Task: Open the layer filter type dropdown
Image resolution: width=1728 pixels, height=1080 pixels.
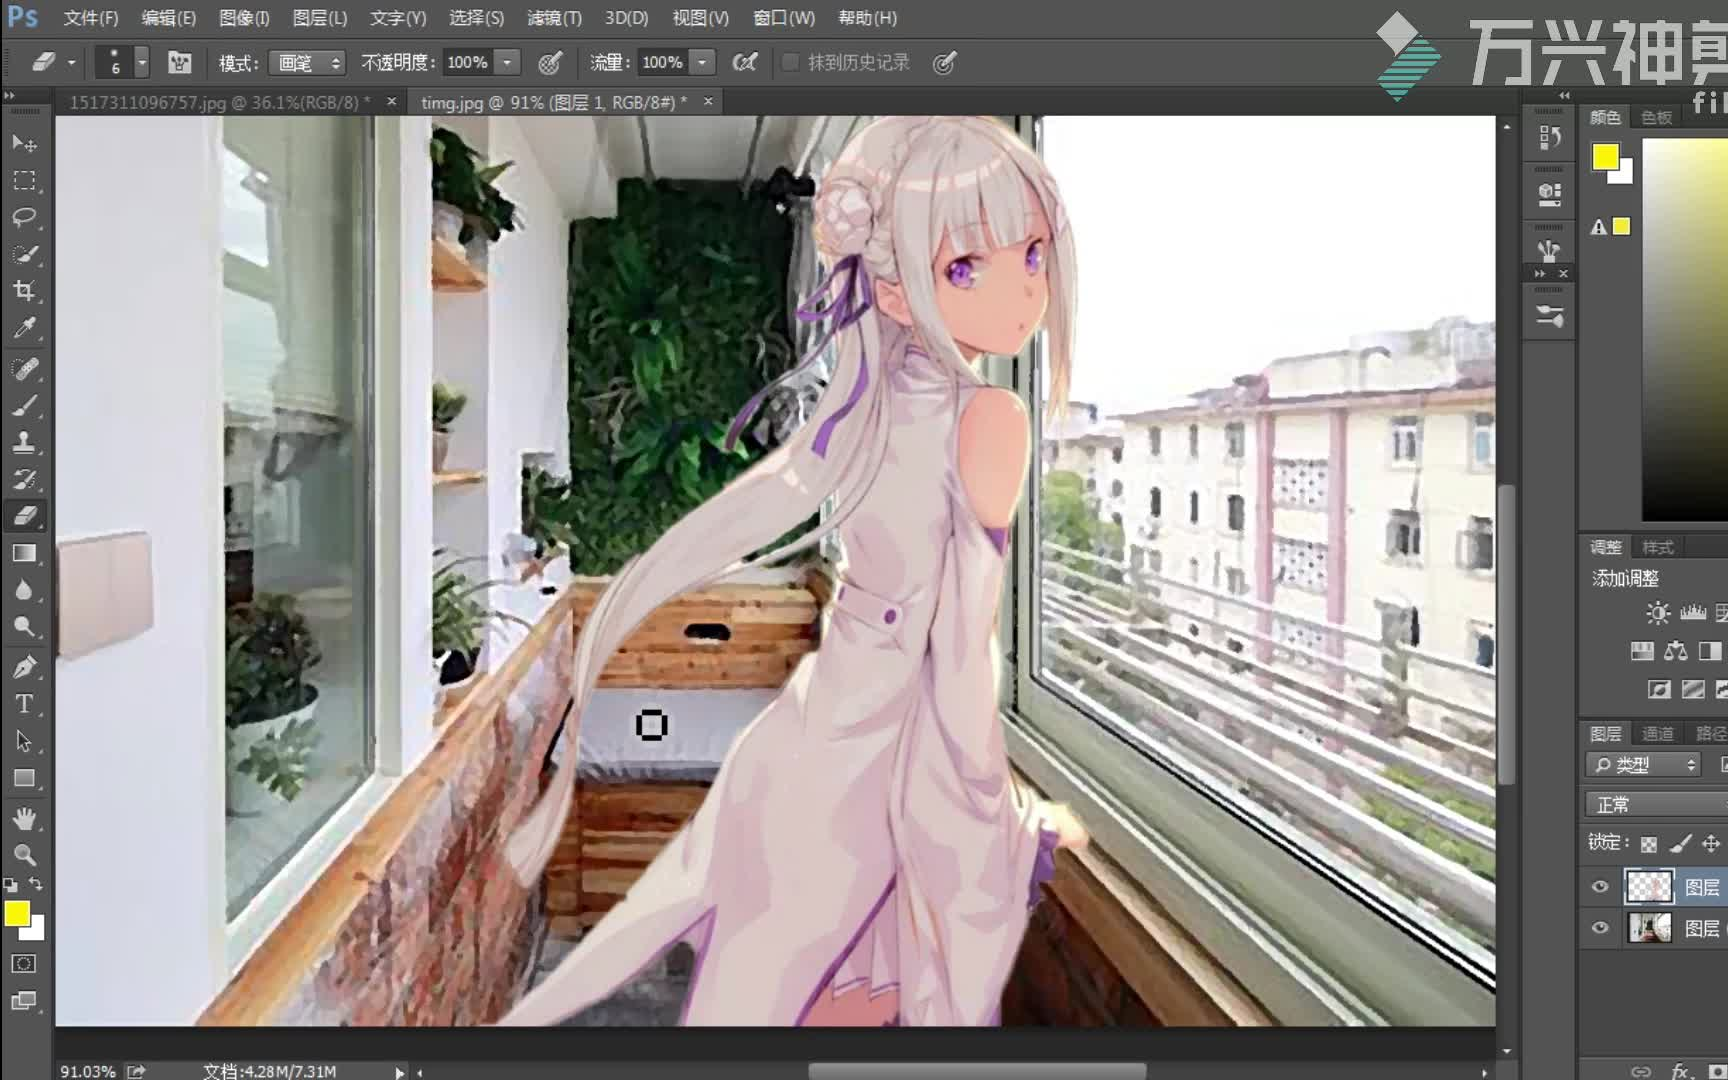Action: pos(1644,765)
